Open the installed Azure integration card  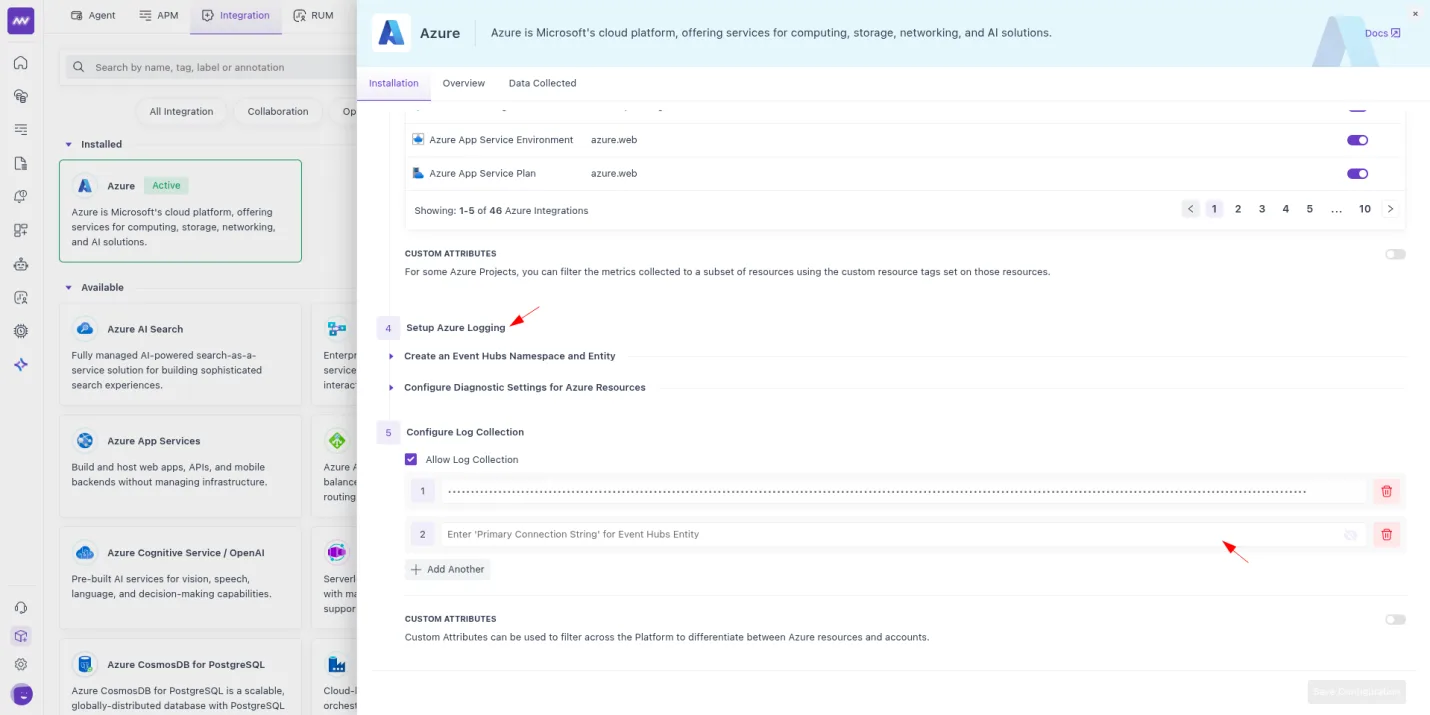click(x=180, y=211)
